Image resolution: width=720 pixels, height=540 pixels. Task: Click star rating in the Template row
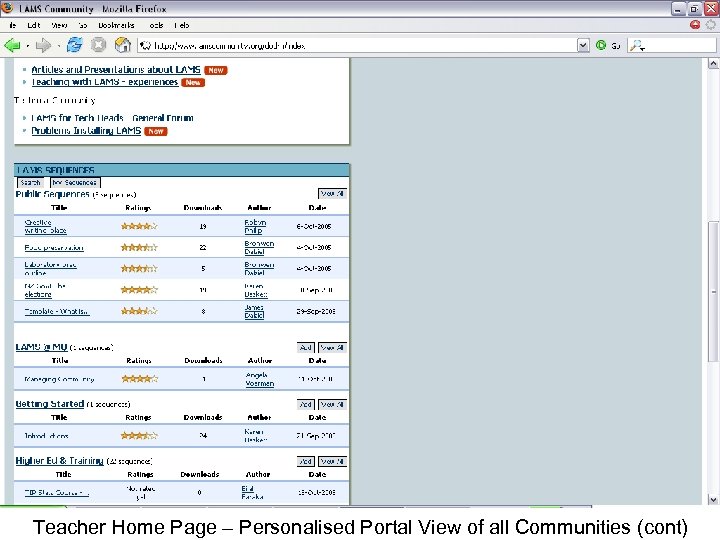139,311
